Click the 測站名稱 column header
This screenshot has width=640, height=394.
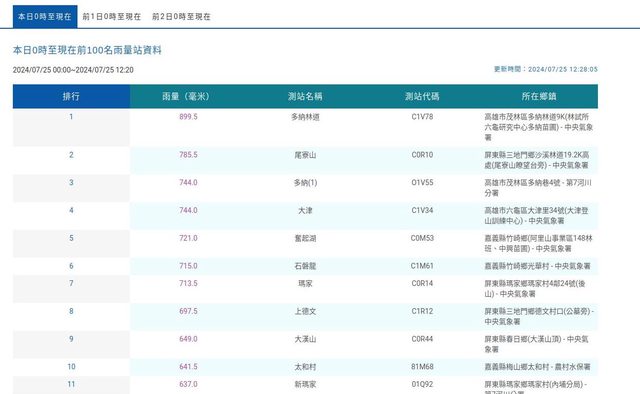pos(305,96)
